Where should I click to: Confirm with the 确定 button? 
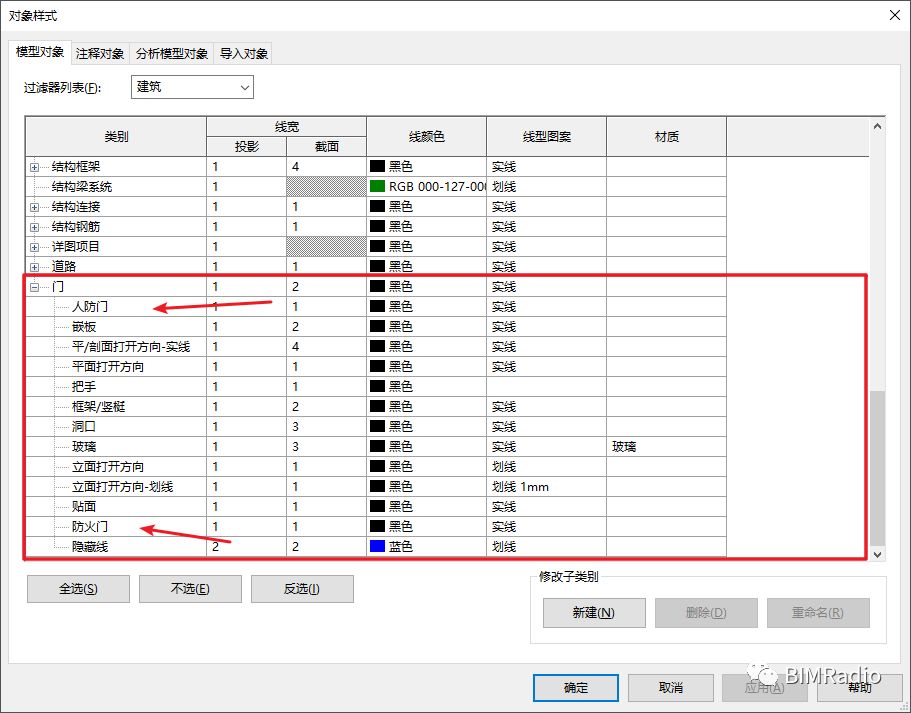click(x=576, y=688)
